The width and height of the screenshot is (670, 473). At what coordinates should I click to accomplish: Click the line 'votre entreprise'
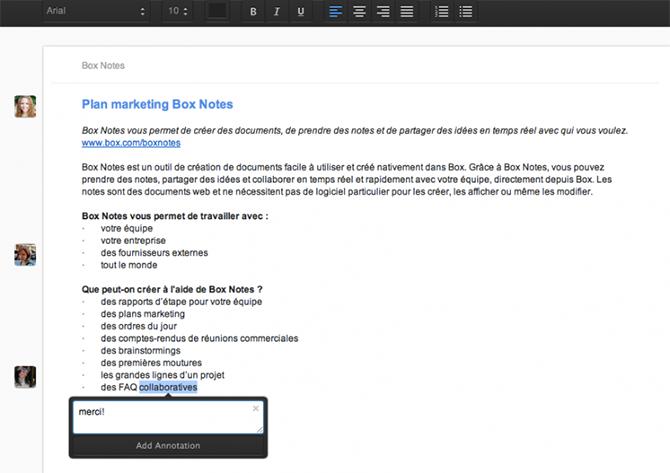(x=133, y=241)
